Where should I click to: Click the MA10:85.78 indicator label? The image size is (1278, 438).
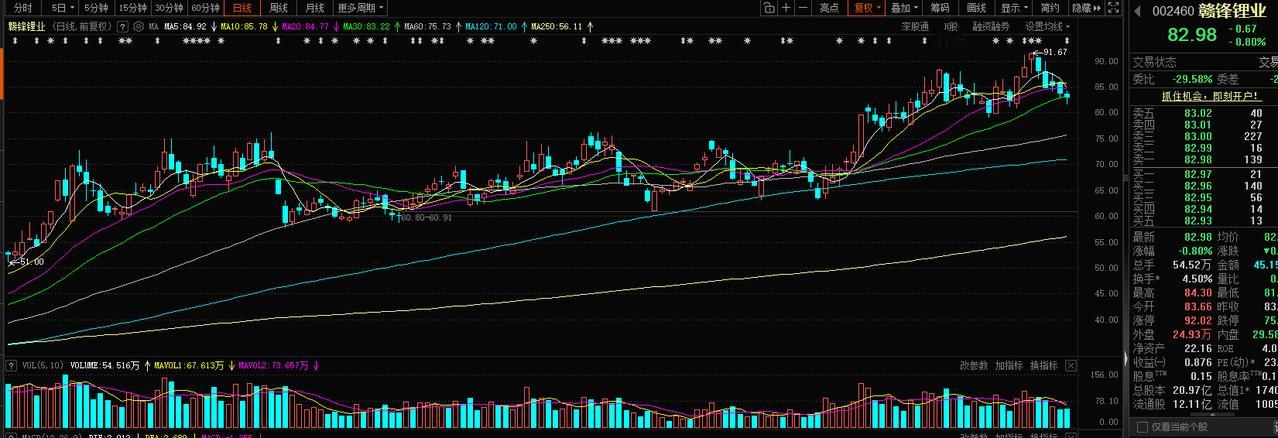(x=245, y=27)
